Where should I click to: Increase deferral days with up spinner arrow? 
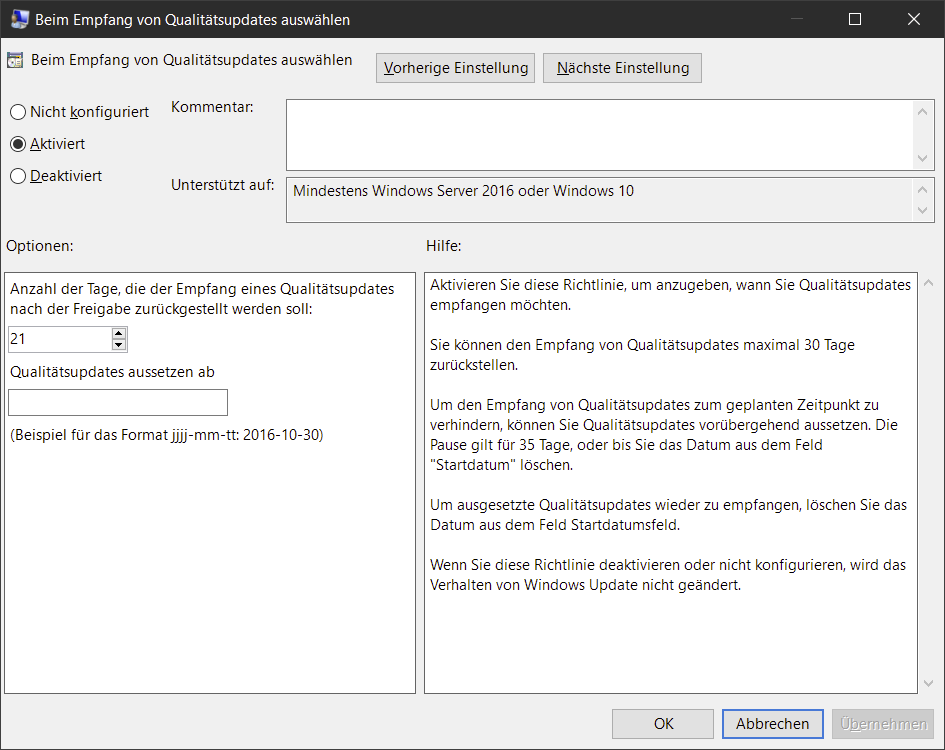pos(119,333)
